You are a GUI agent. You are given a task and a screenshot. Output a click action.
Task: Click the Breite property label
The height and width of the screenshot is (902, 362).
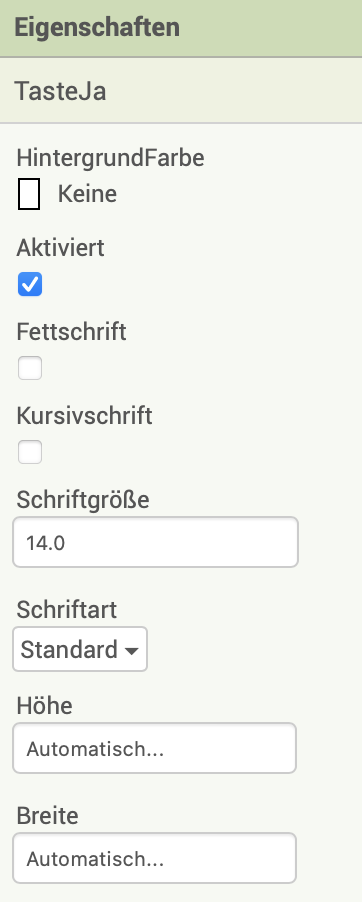47,816
